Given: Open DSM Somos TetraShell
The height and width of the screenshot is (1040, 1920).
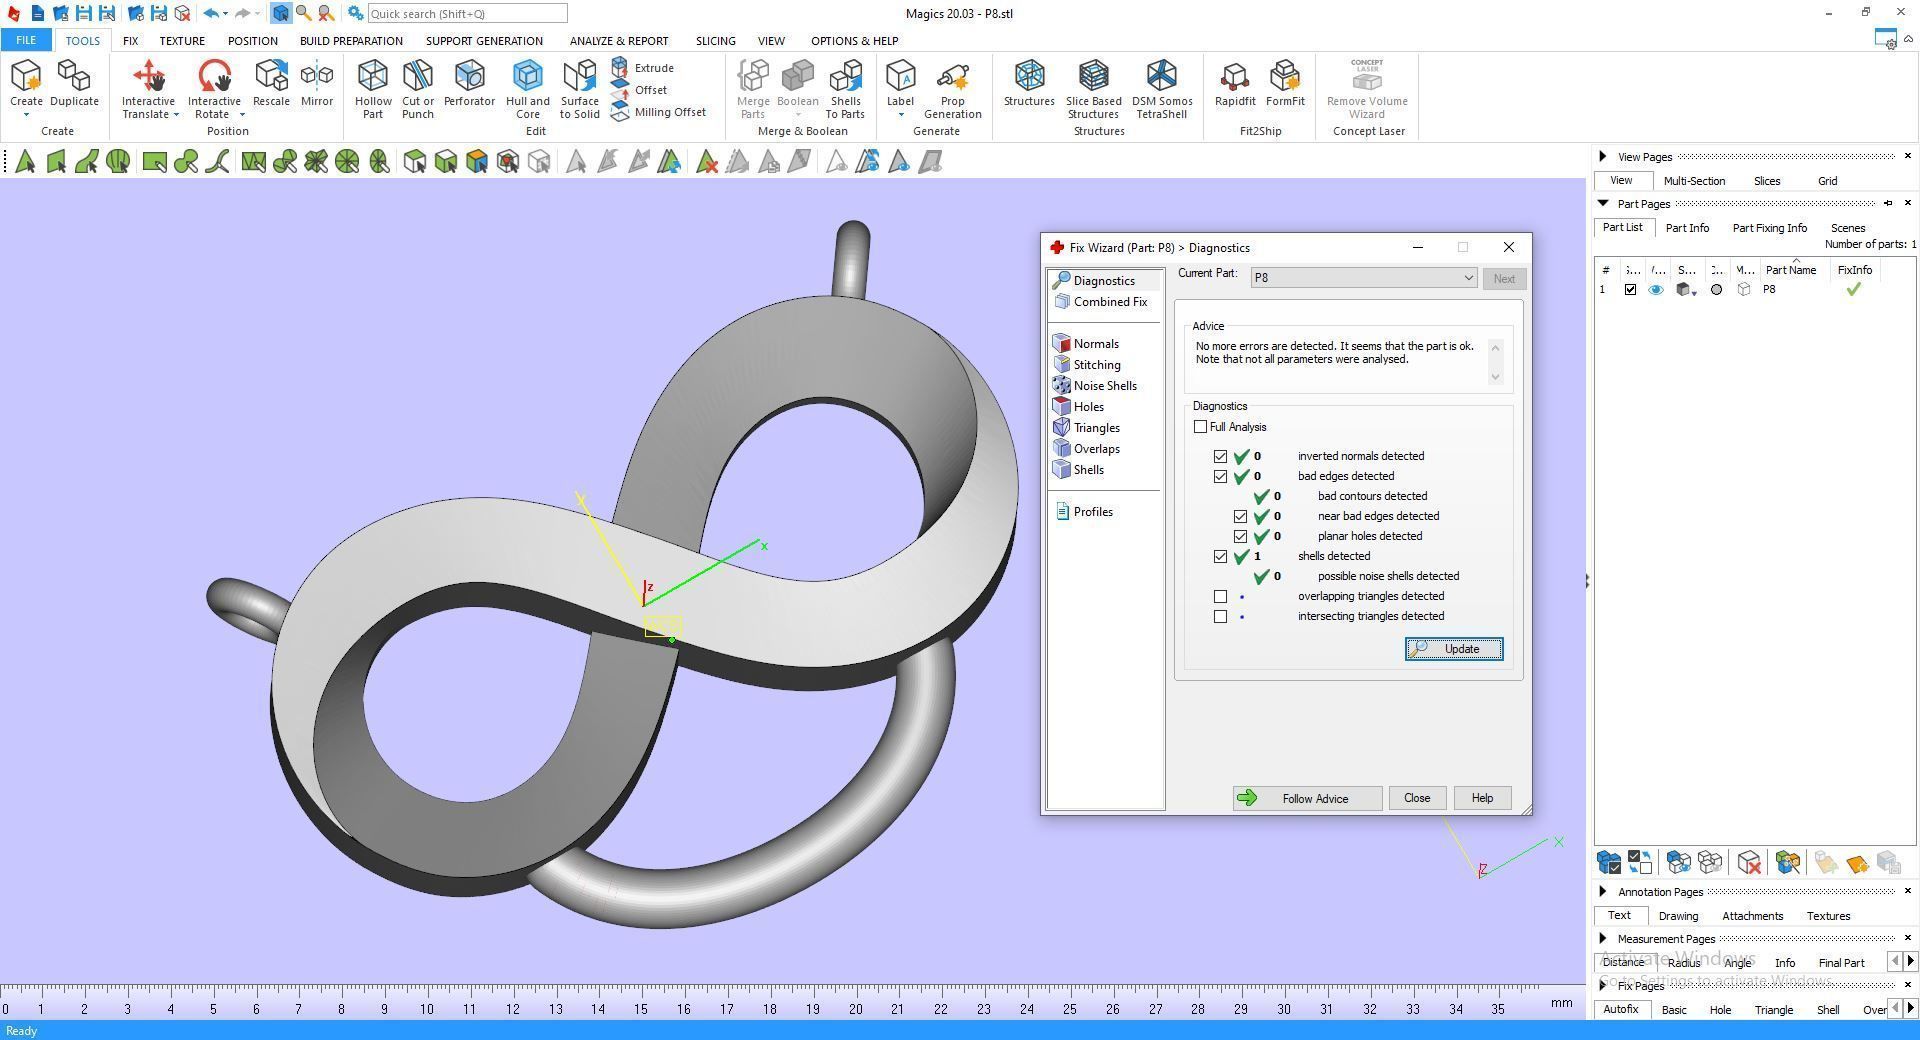Looking at the screenshot, I should click(x=1162, y=89).
